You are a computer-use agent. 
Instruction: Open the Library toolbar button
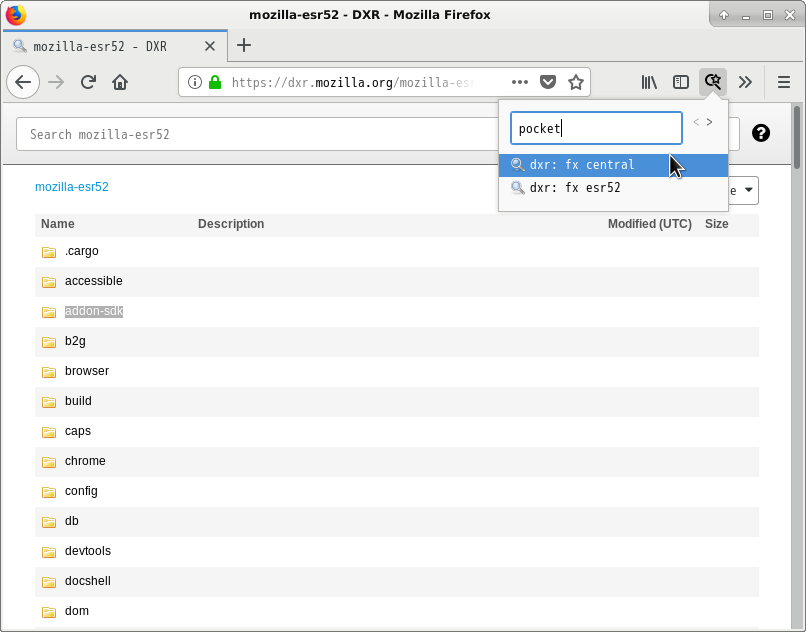point(649,82)
